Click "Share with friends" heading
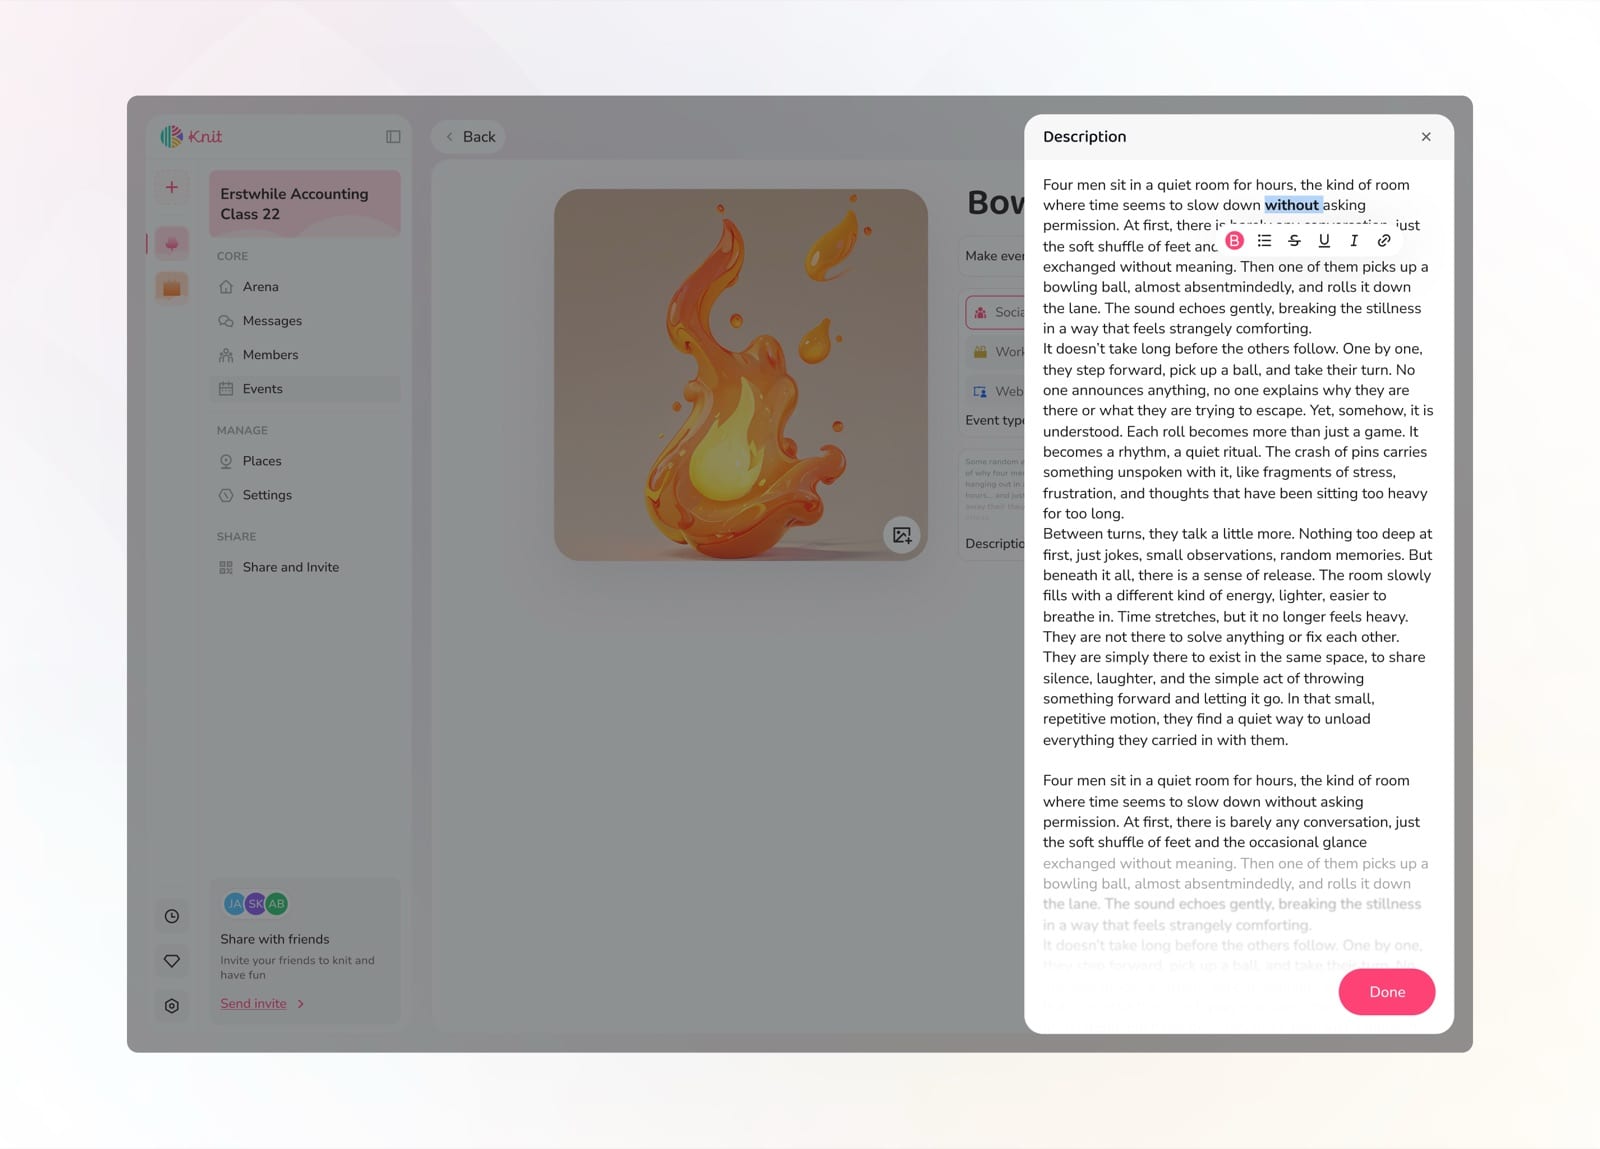Screen dimensions: 1600x1149 [x=275, y=939]
